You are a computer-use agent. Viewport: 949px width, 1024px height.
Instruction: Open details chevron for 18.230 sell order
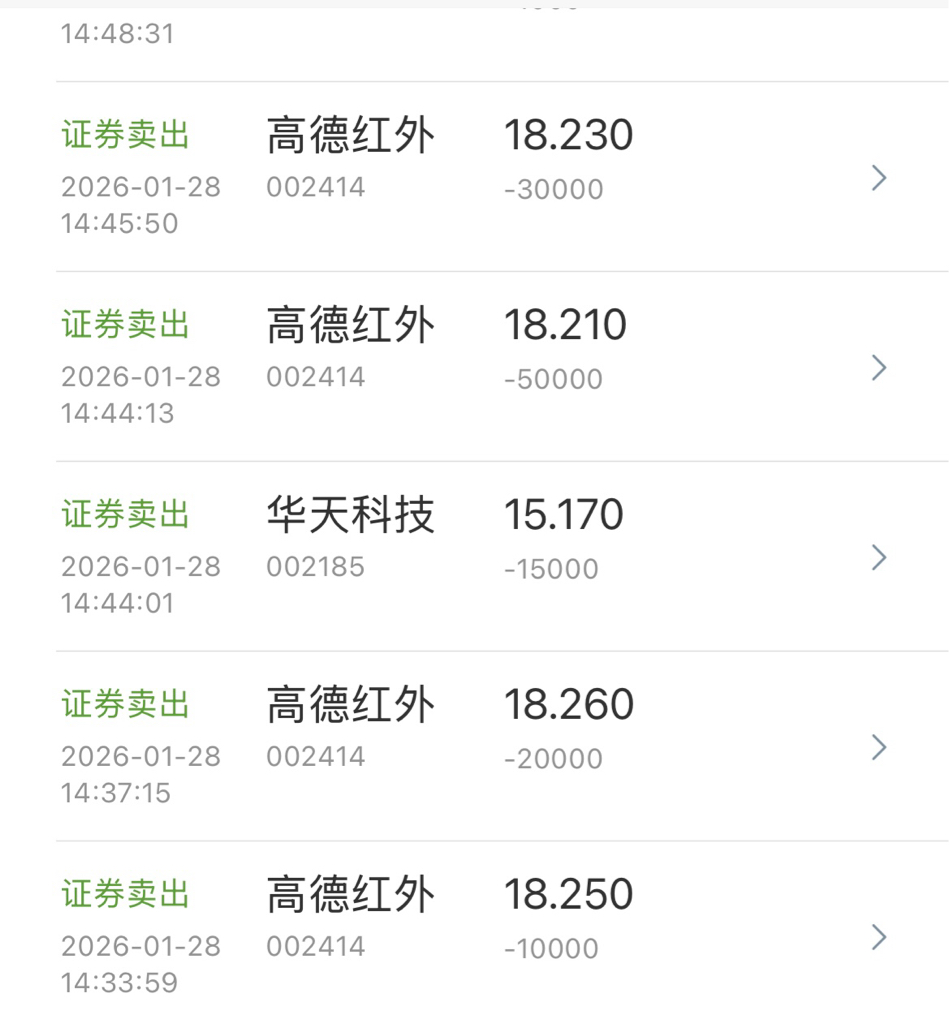pyautogui.click(x=878, y=178)
